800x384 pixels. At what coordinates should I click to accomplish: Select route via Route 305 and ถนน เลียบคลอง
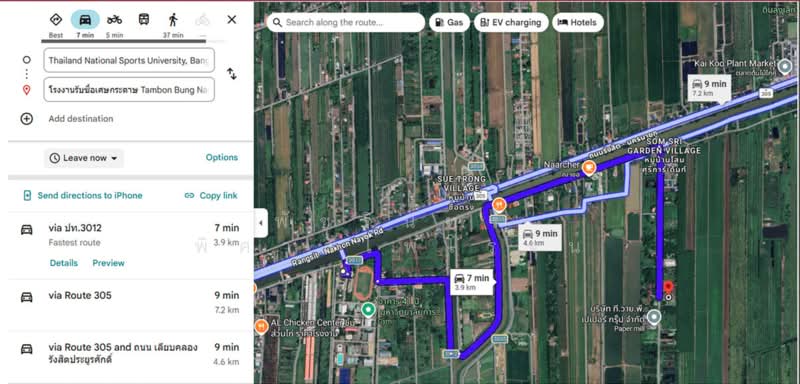click(x=131, y=355)
